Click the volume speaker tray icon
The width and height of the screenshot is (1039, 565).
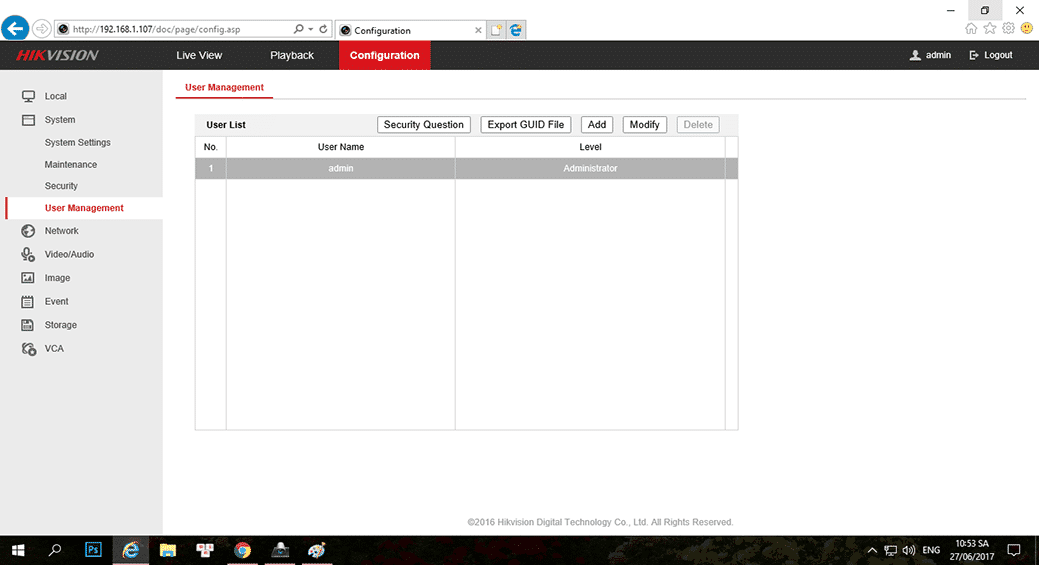tap(908, 550)
